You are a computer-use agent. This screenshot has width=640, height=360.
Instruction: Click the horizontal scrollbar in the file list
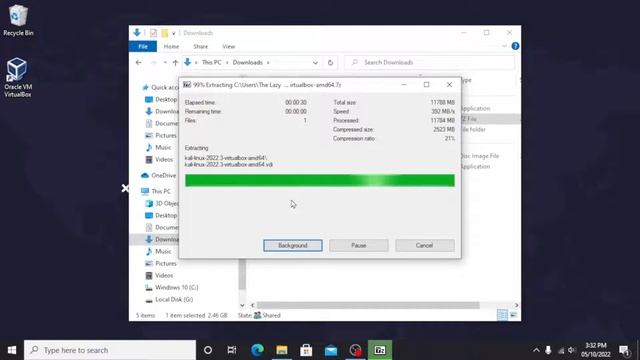[x=368, y=305]
